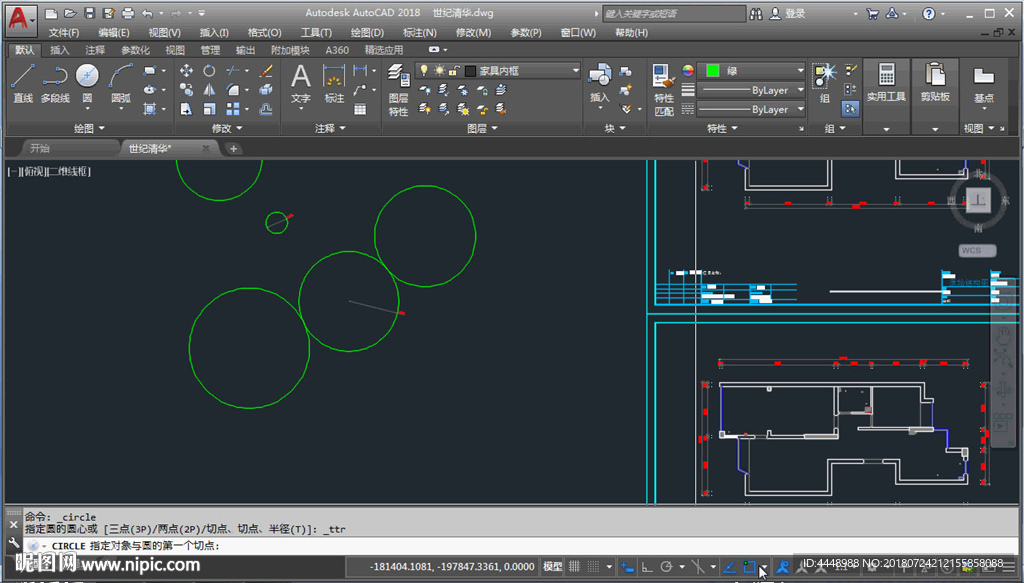The image size is (1024, 583).
Task: Toggle group selection mode button
Action: click(850, 109)
